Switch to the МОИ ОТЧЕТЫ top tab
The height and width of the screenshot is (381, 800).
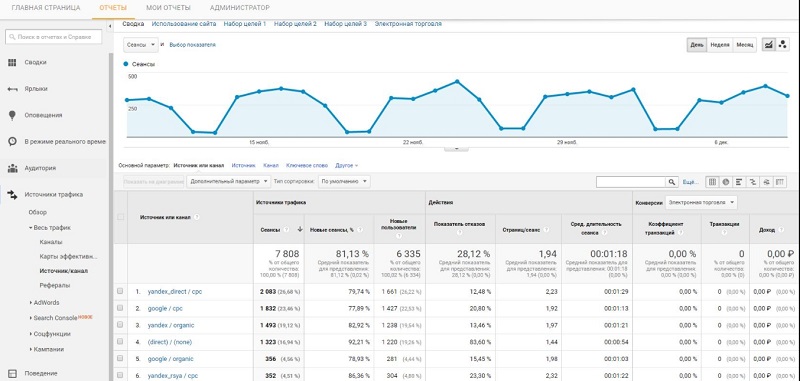[168, 8]
